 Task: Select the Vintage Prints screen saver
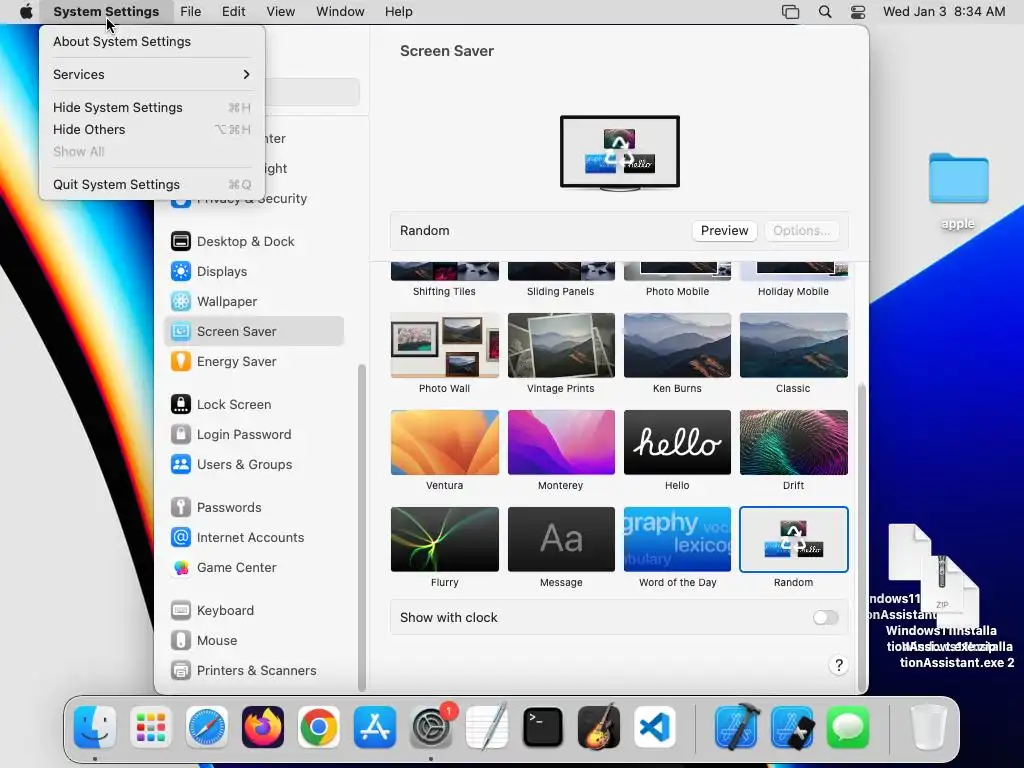[x=561, y=345]
